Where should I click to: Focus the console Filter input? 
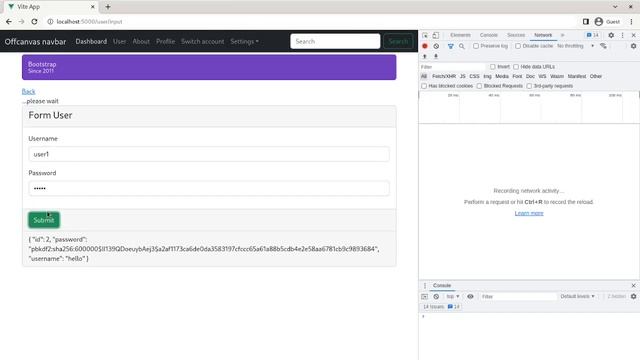518,296
